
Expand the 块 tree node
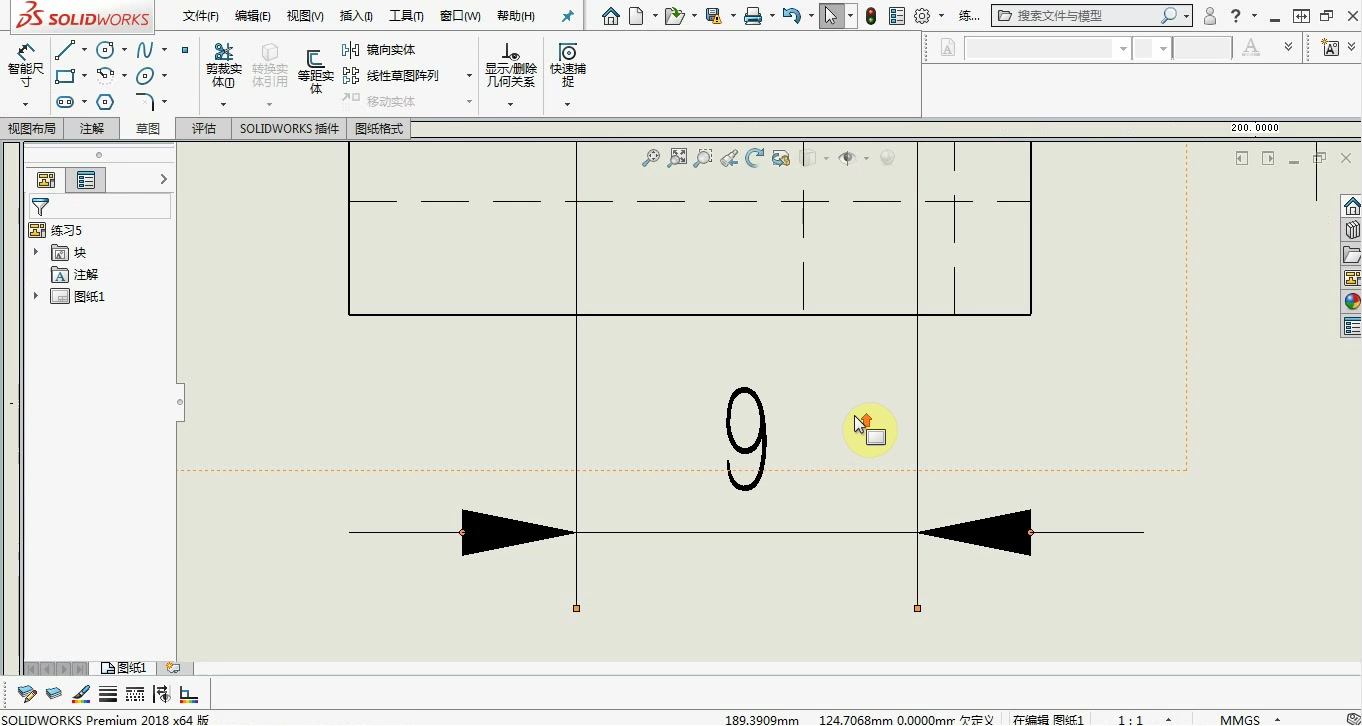(36, 252)
